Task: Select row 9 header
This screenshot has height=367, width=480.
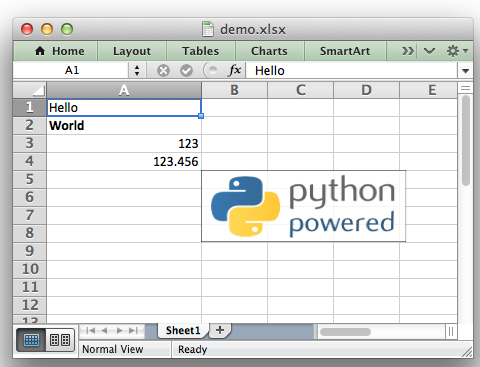Action: (30, 251)
